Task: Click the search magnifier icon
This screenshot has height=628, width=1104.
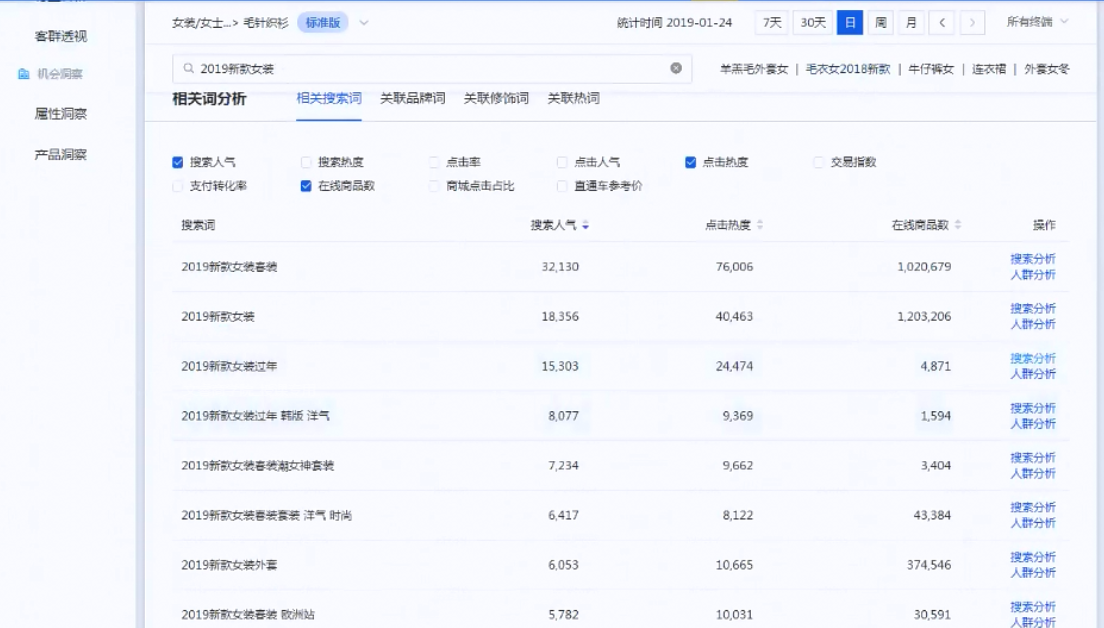Action: point(188,69)
